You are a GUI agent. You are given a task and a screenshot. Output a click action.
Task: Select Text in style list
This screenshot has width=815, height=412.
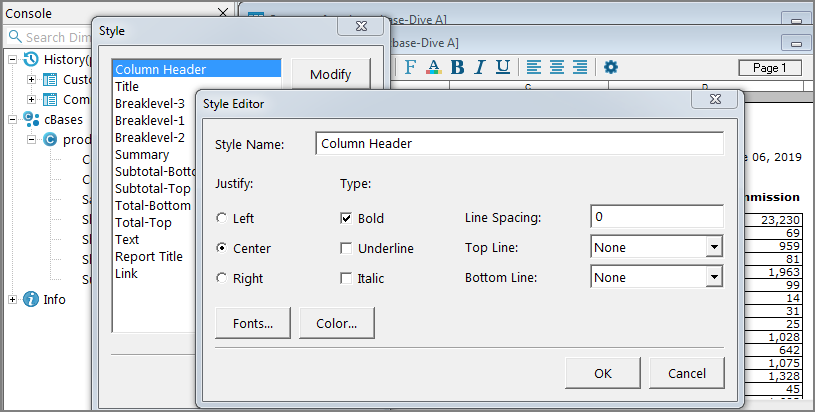click(127, 240)
